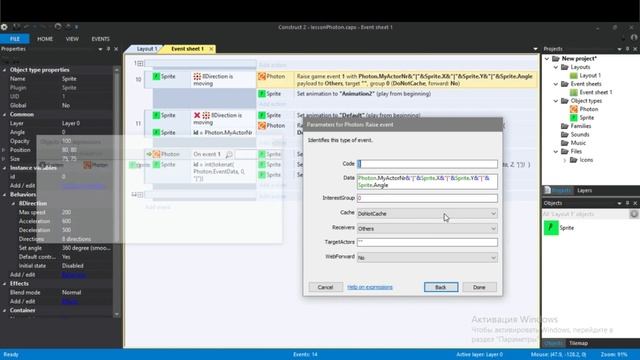The image size is (640, 360).
Task: Click the Max speed value 200
Action: [x=67, y=212]
